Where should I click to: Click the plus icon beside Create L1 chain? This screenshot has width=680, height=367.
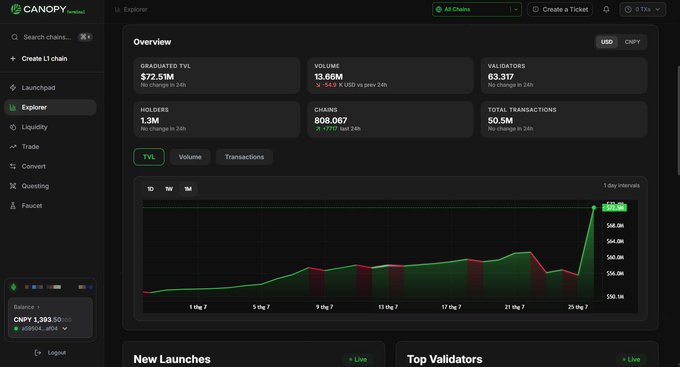(13, 59)
